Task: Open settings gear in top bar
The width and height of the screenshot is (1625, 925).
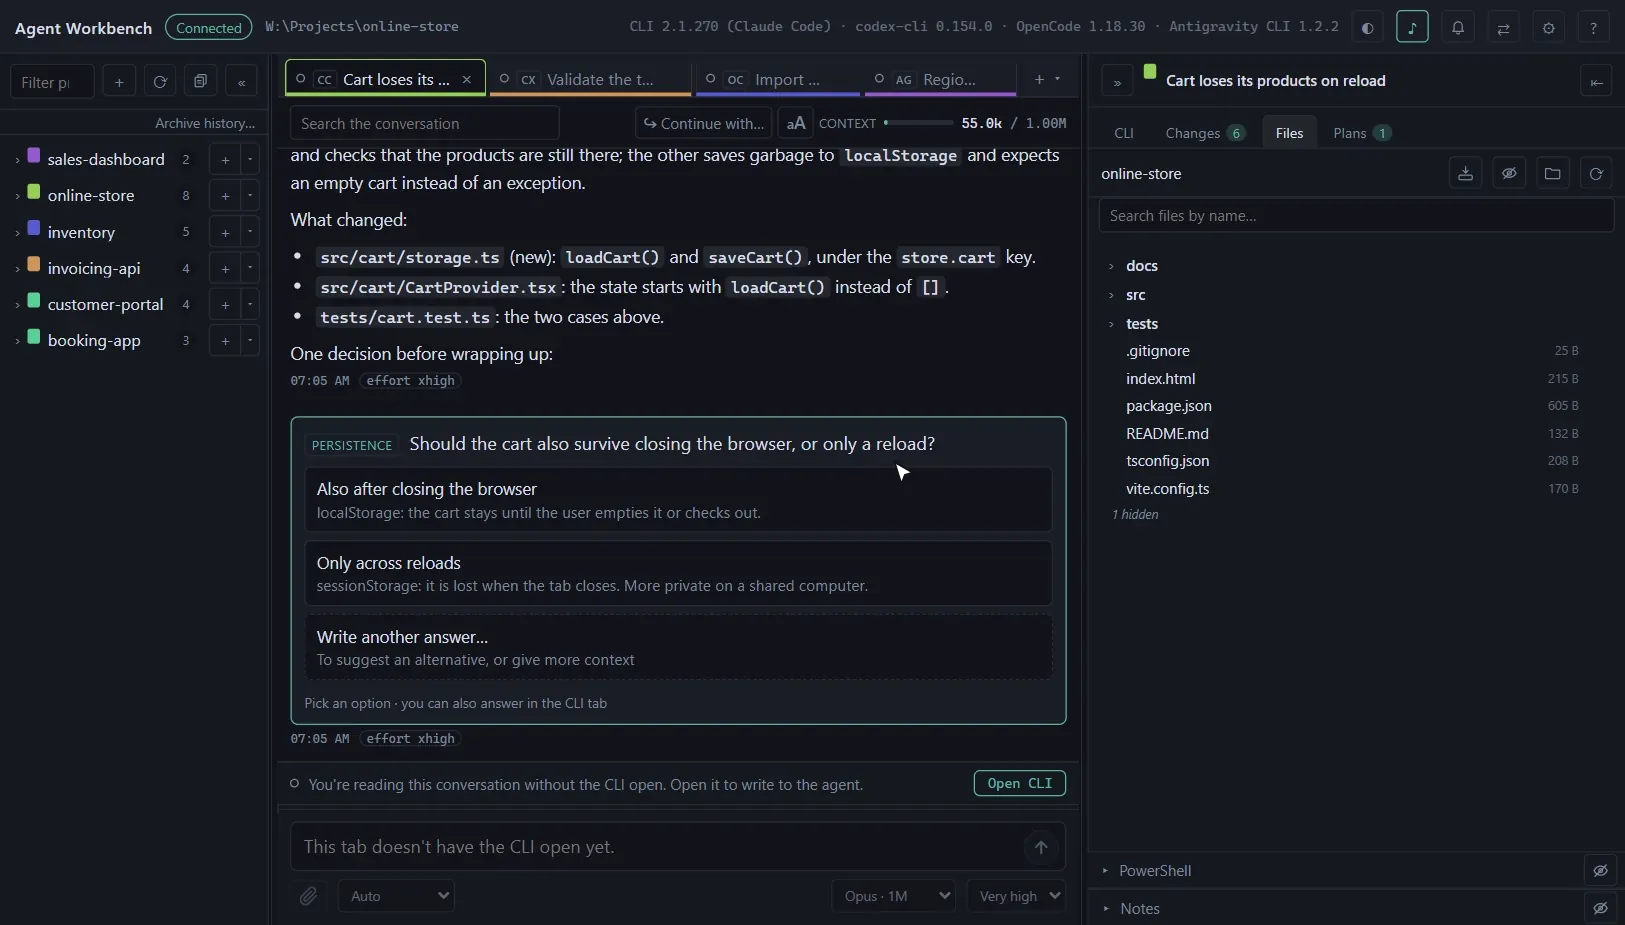Action: (x=1549, y=27)
